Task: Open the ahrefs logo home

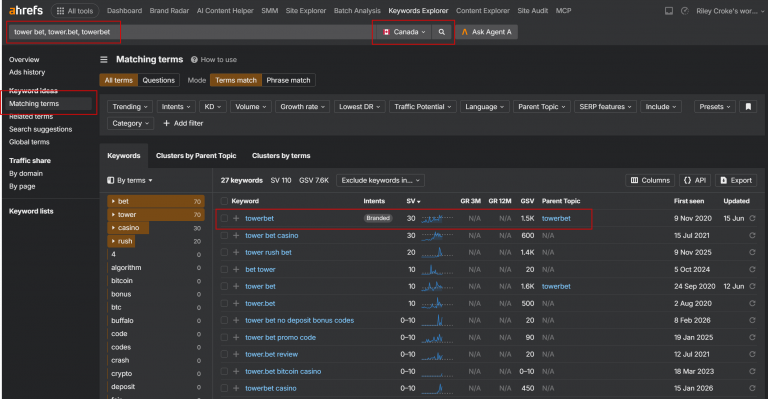Action: click(x=26, y=10)
